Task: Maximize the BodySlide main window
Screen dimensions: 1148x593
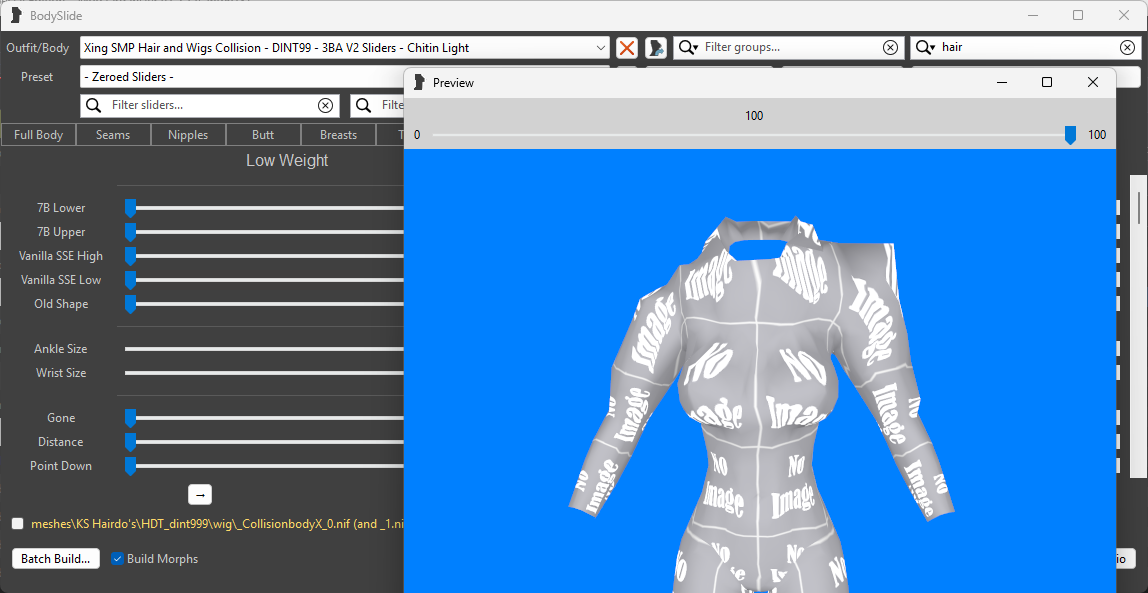Action: tap(1078, 15)
